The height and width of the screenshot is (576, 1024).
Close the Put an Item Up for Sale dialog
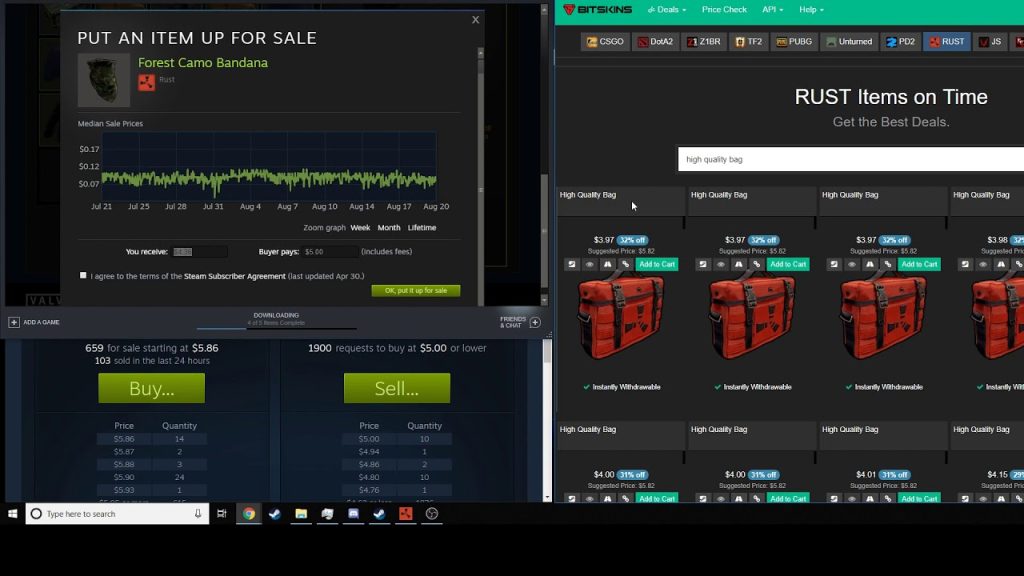pyautogui.click(x=475, y=20)
